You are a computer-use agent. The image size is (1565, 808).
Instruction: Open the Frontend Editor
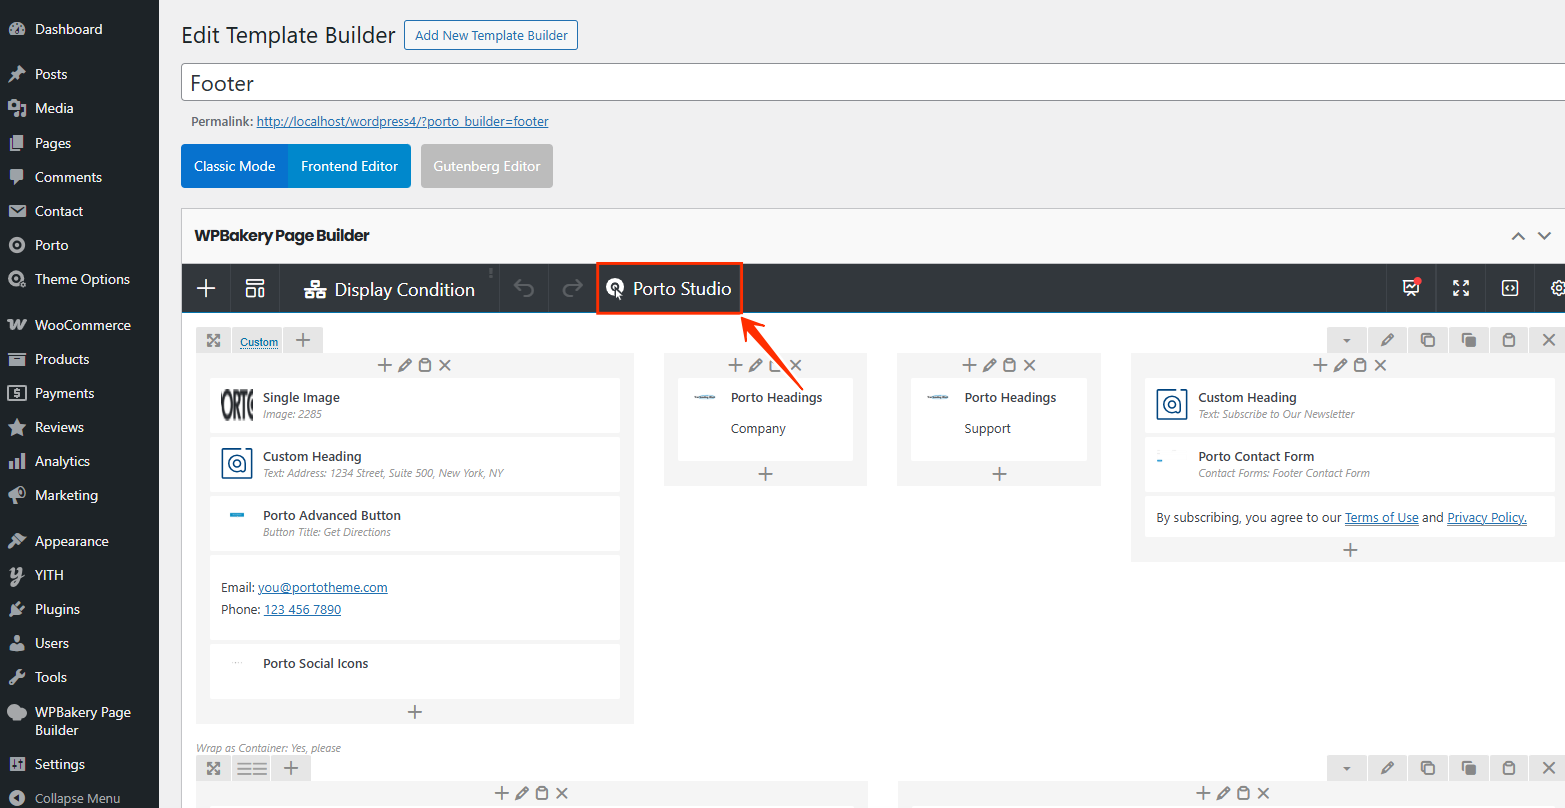(x=349, y=166)
